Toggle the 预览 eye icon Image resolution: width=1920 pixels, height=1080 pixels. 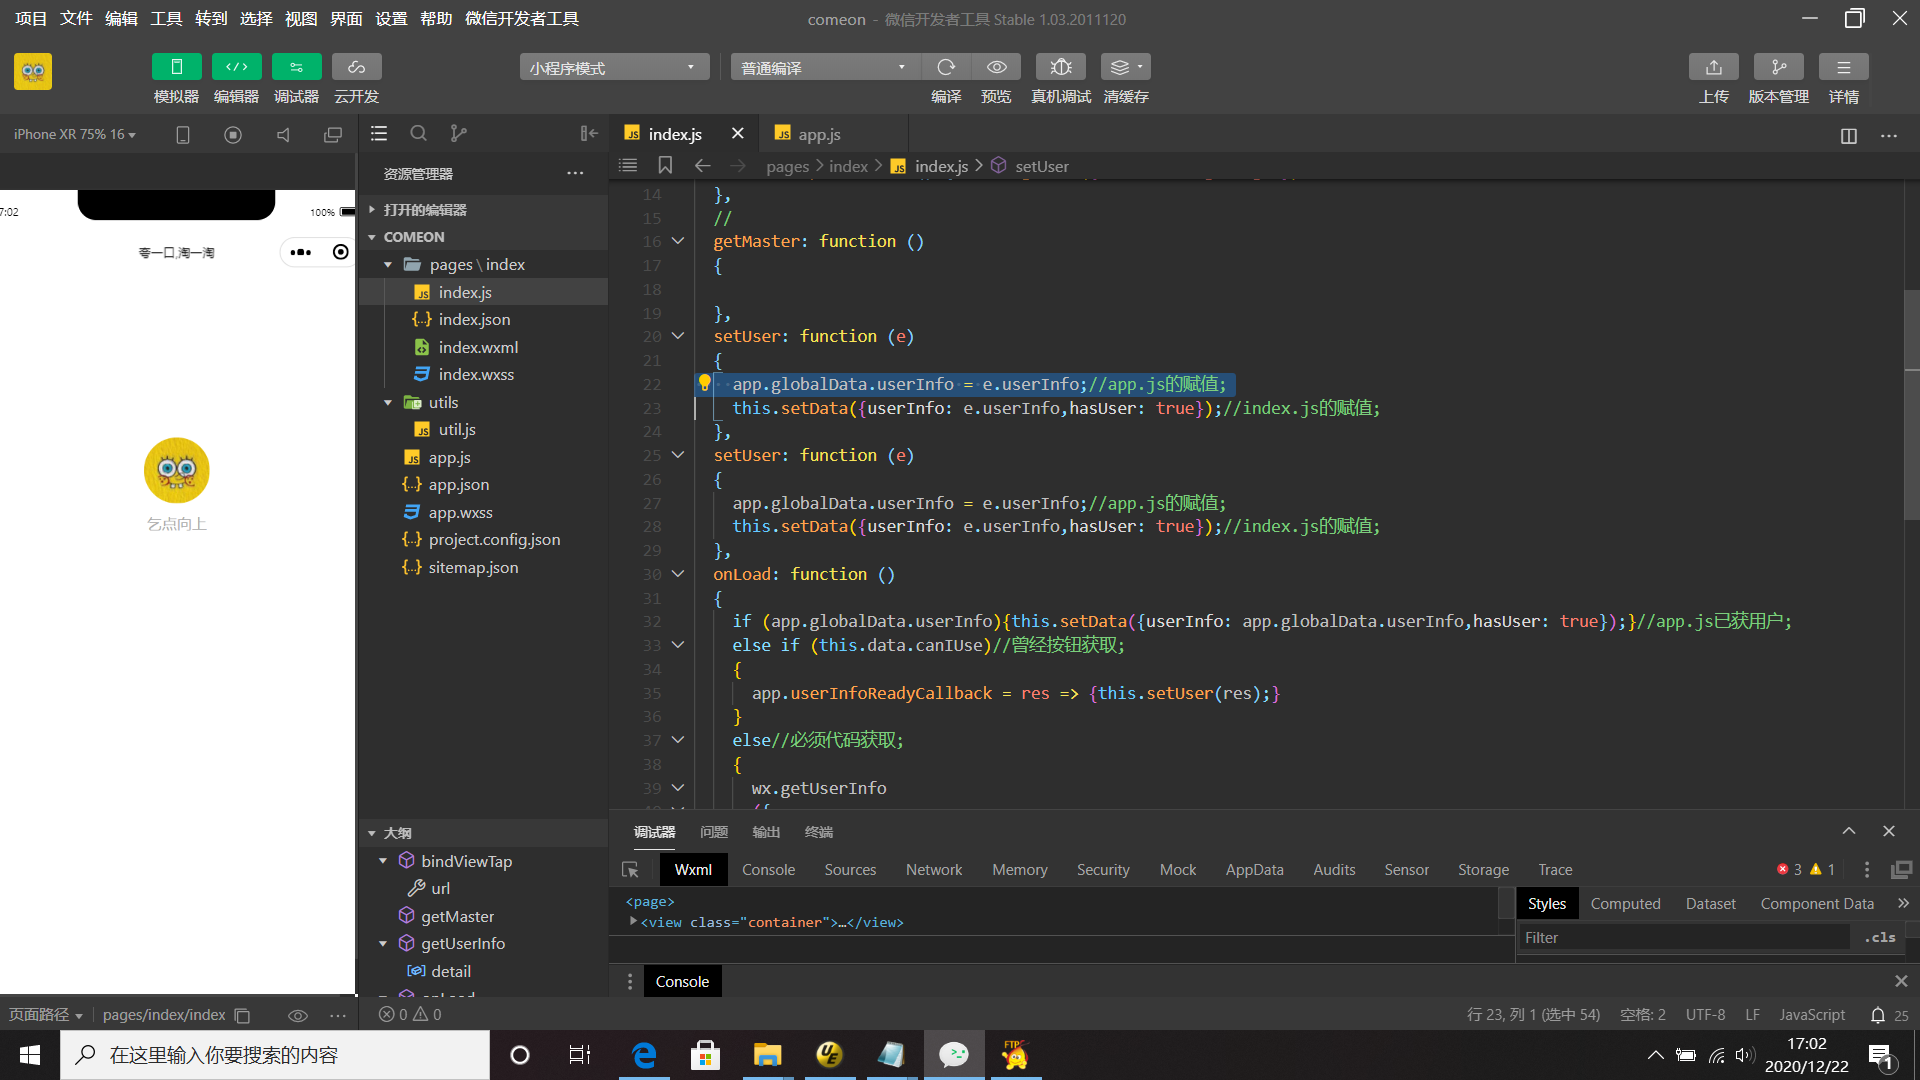click(x=996, y=67)
